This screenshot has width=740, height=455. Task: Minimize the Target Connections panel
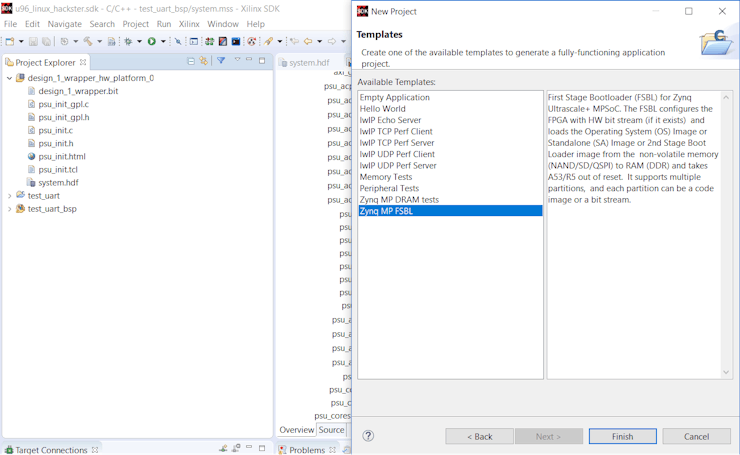(x=249, y=447)
